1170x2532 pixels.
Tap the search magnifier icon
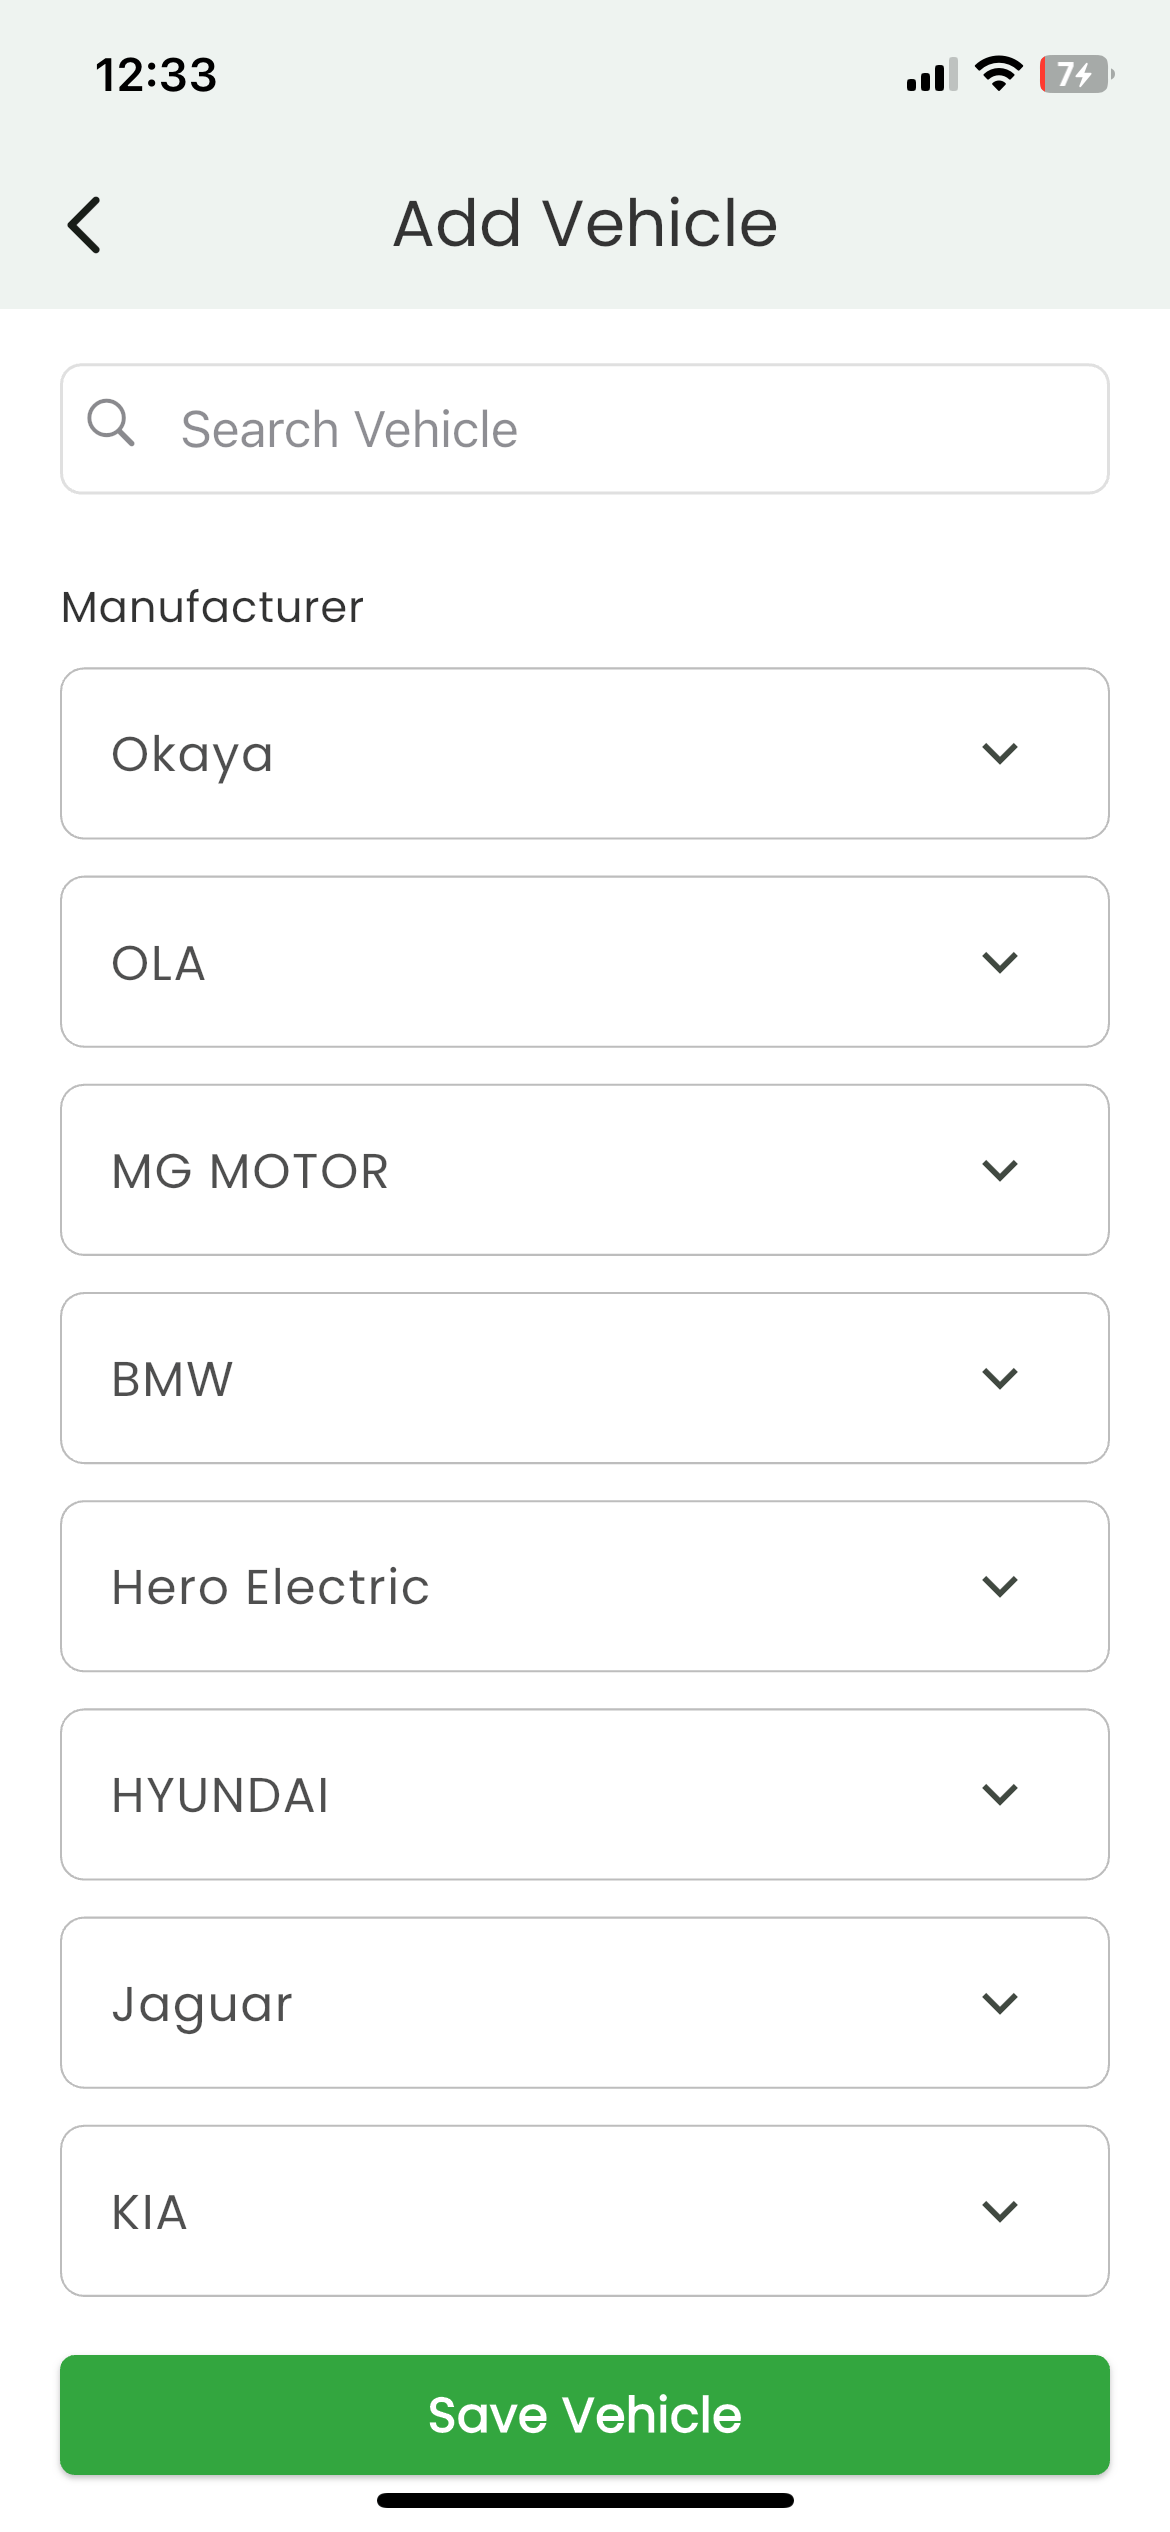(111, 423)
